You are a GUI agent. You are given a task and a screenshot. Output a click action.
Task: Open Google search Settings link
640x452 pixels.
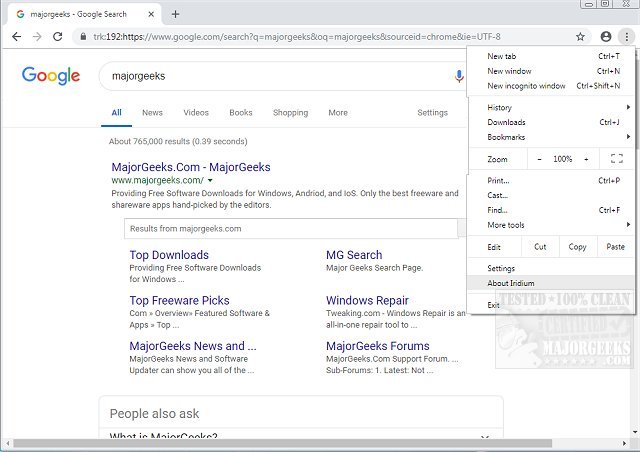coord(432,113)
